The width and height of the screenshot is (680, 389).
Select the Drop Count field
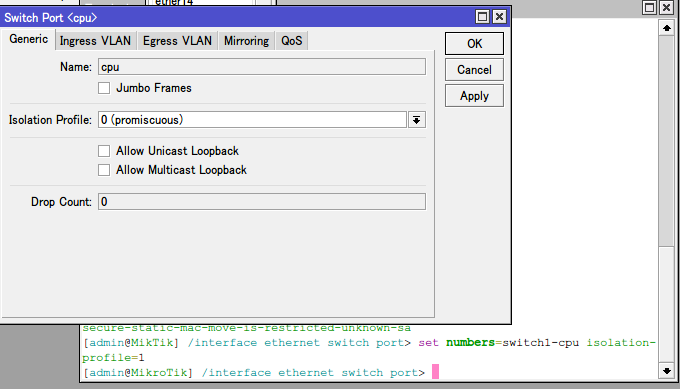[262, 202]
